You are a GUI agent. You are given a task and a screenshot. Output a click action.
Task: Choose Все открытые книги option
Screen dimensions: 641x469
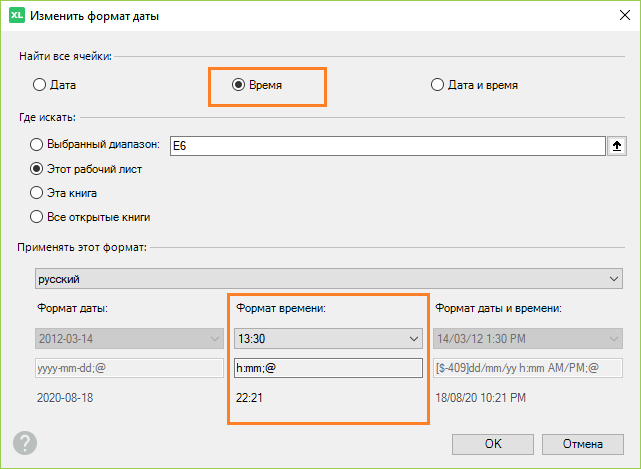coord(38,217)
